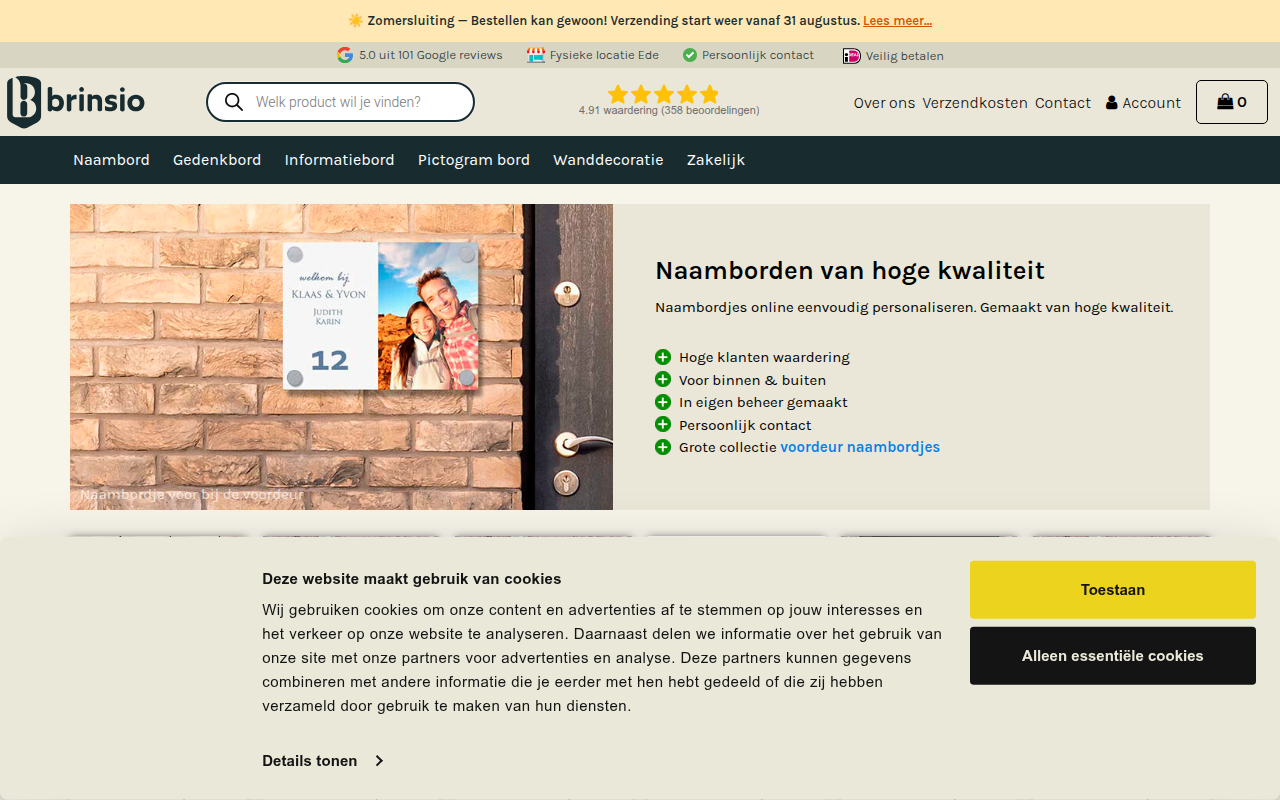
Task: Open the shopping cart
Action: (1232, 102)
